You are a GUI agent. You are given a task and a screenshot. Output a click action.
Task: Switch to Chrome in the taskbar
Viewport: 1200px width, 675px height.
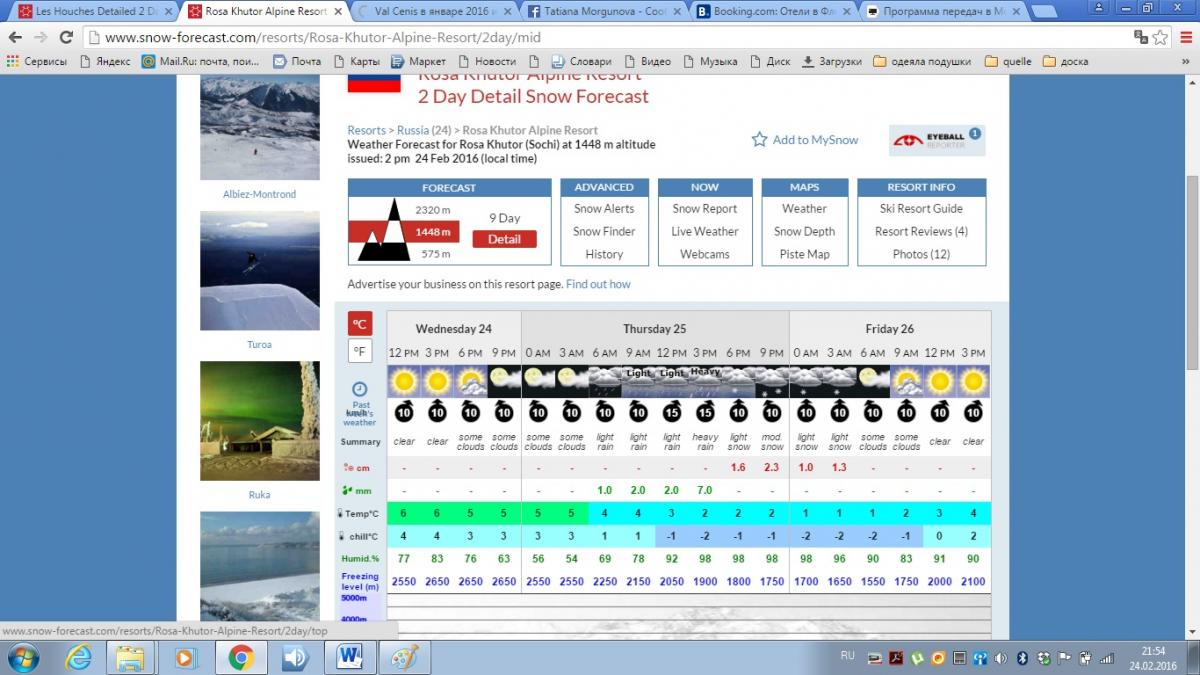coord(239,657)
